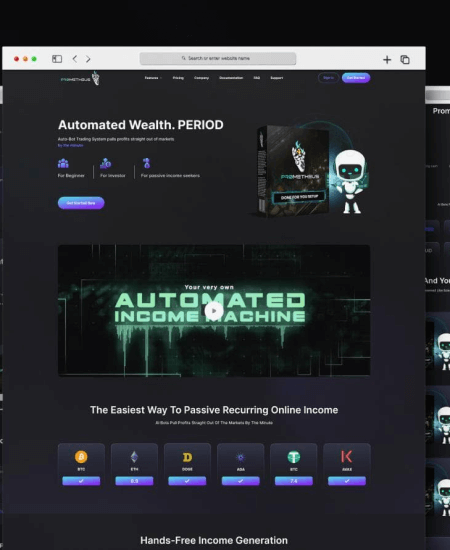Select the Dogecoin D icon
Image resolution: width=450 pixels, height=550 pixels.
pyautogui.click(x=187, y=457)
